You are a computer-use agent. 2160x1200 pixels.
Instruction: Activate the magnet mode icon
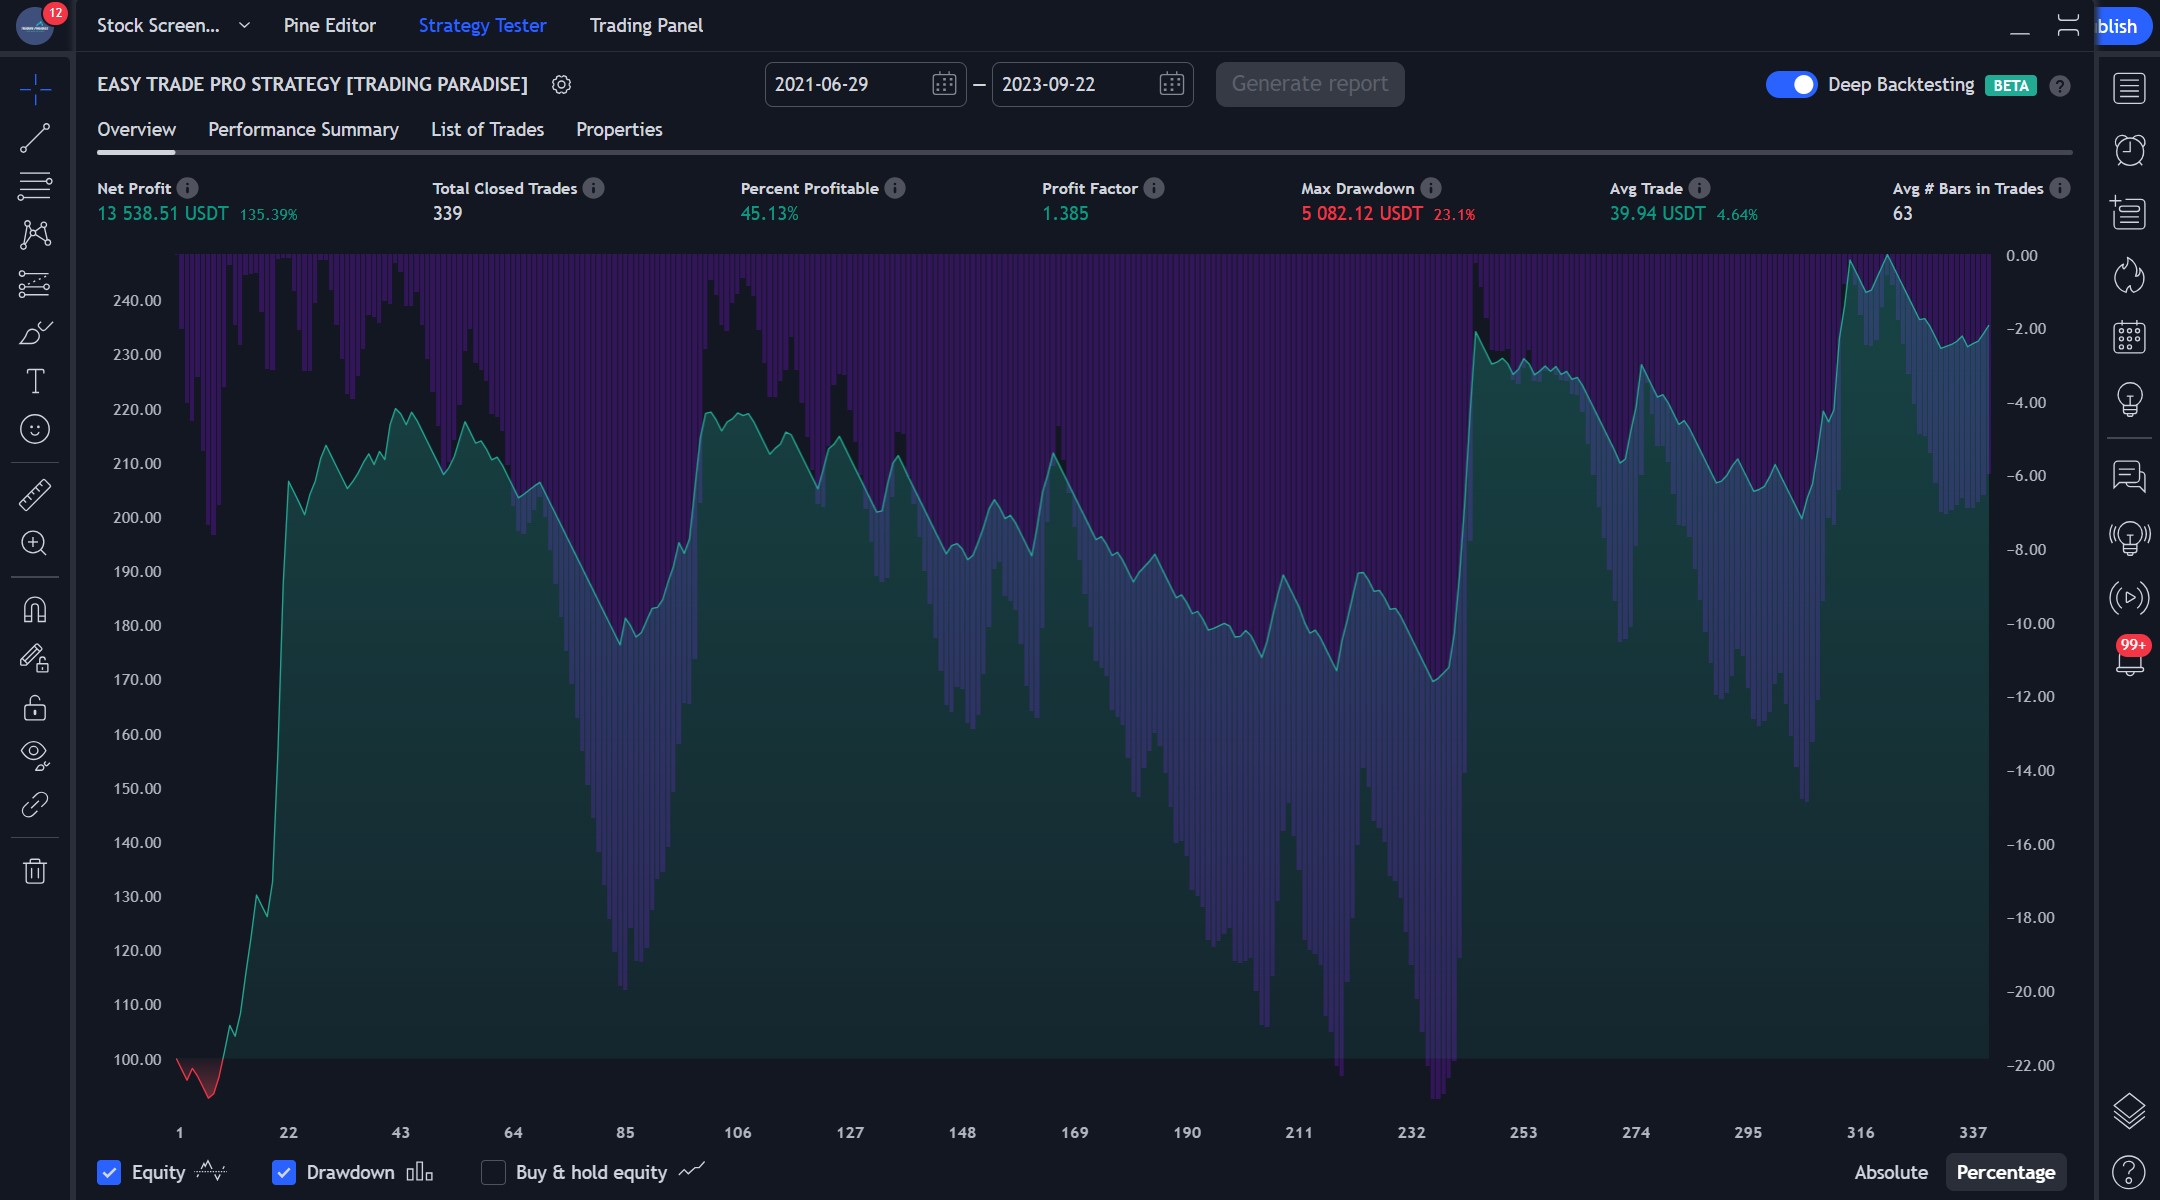pyautogui.click(x=35, y=610)
